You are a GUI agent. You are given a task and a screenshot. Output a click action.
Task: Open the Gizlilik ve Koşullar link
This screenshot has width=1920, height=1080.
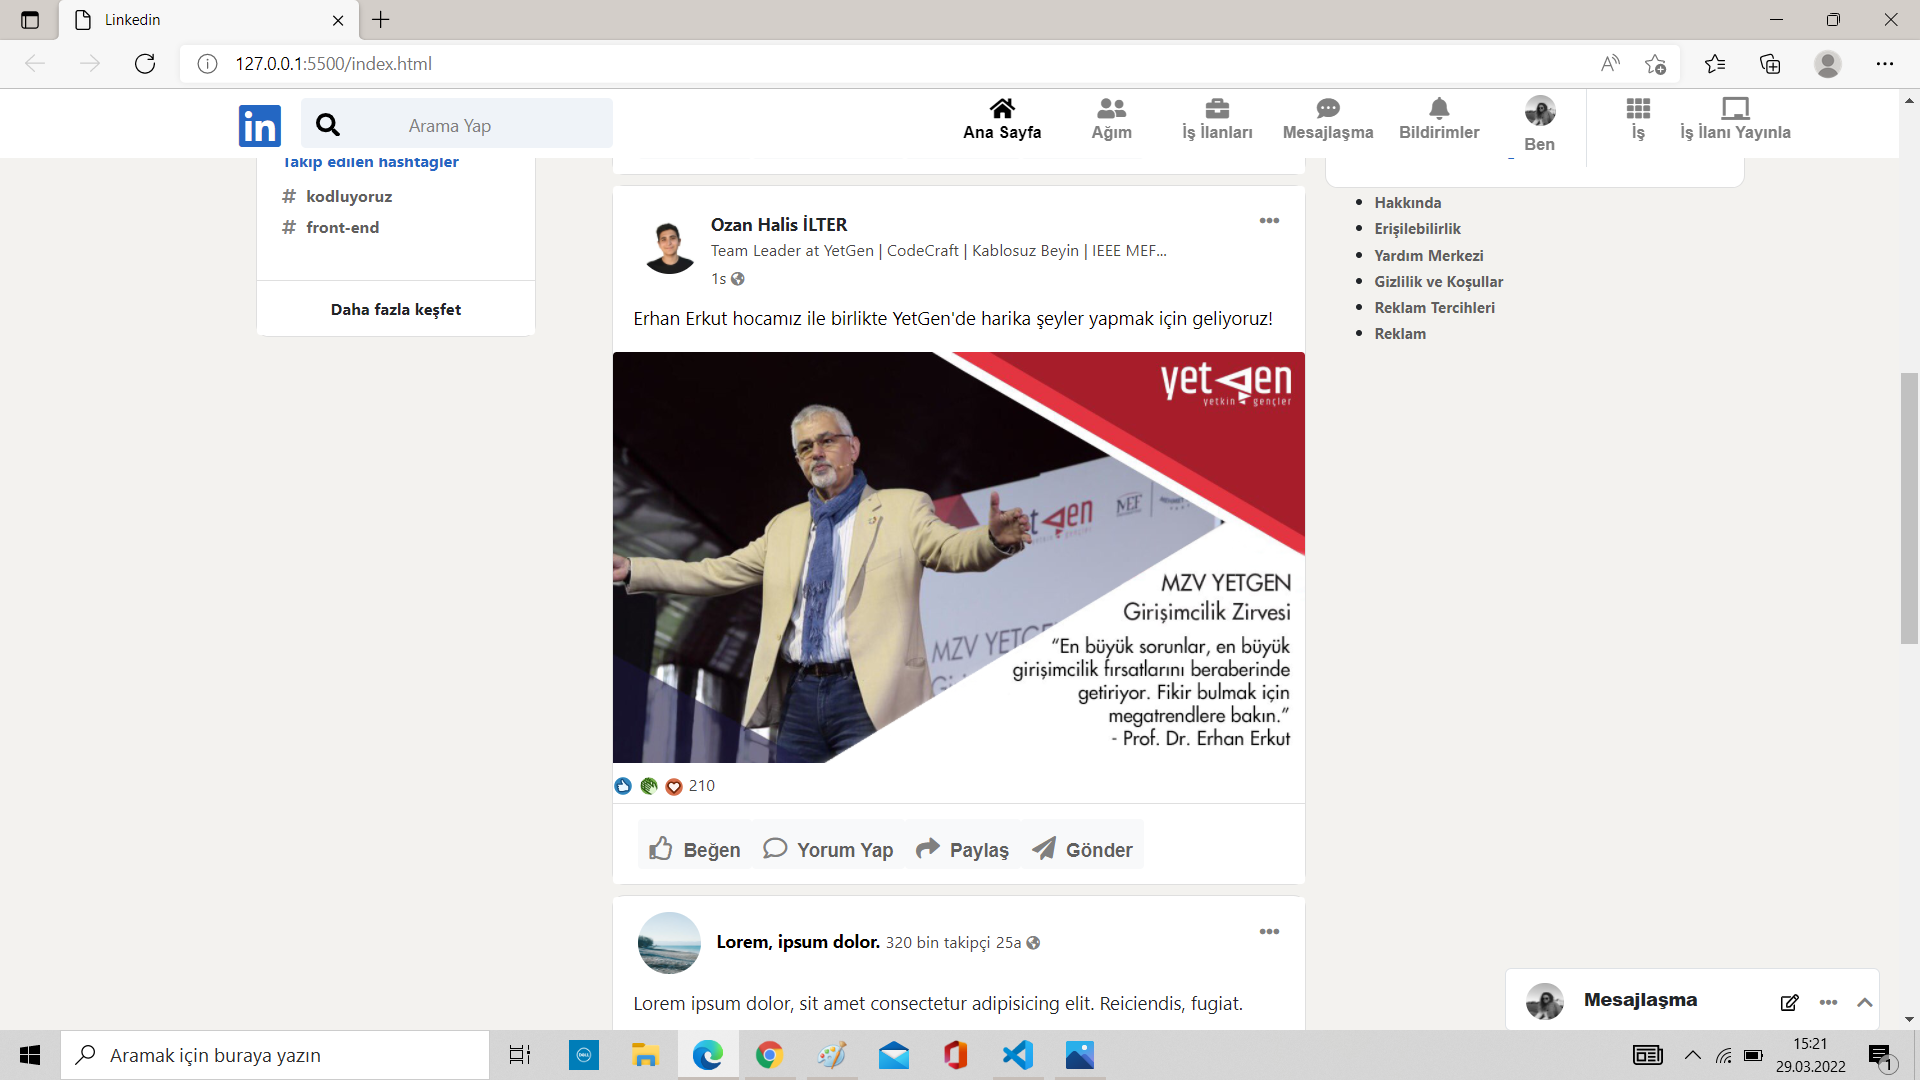1438,281
